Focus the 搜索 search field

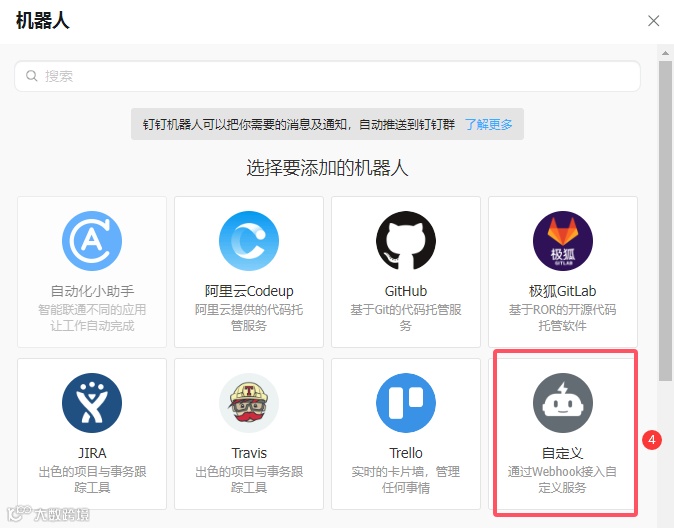click(328, 76)
